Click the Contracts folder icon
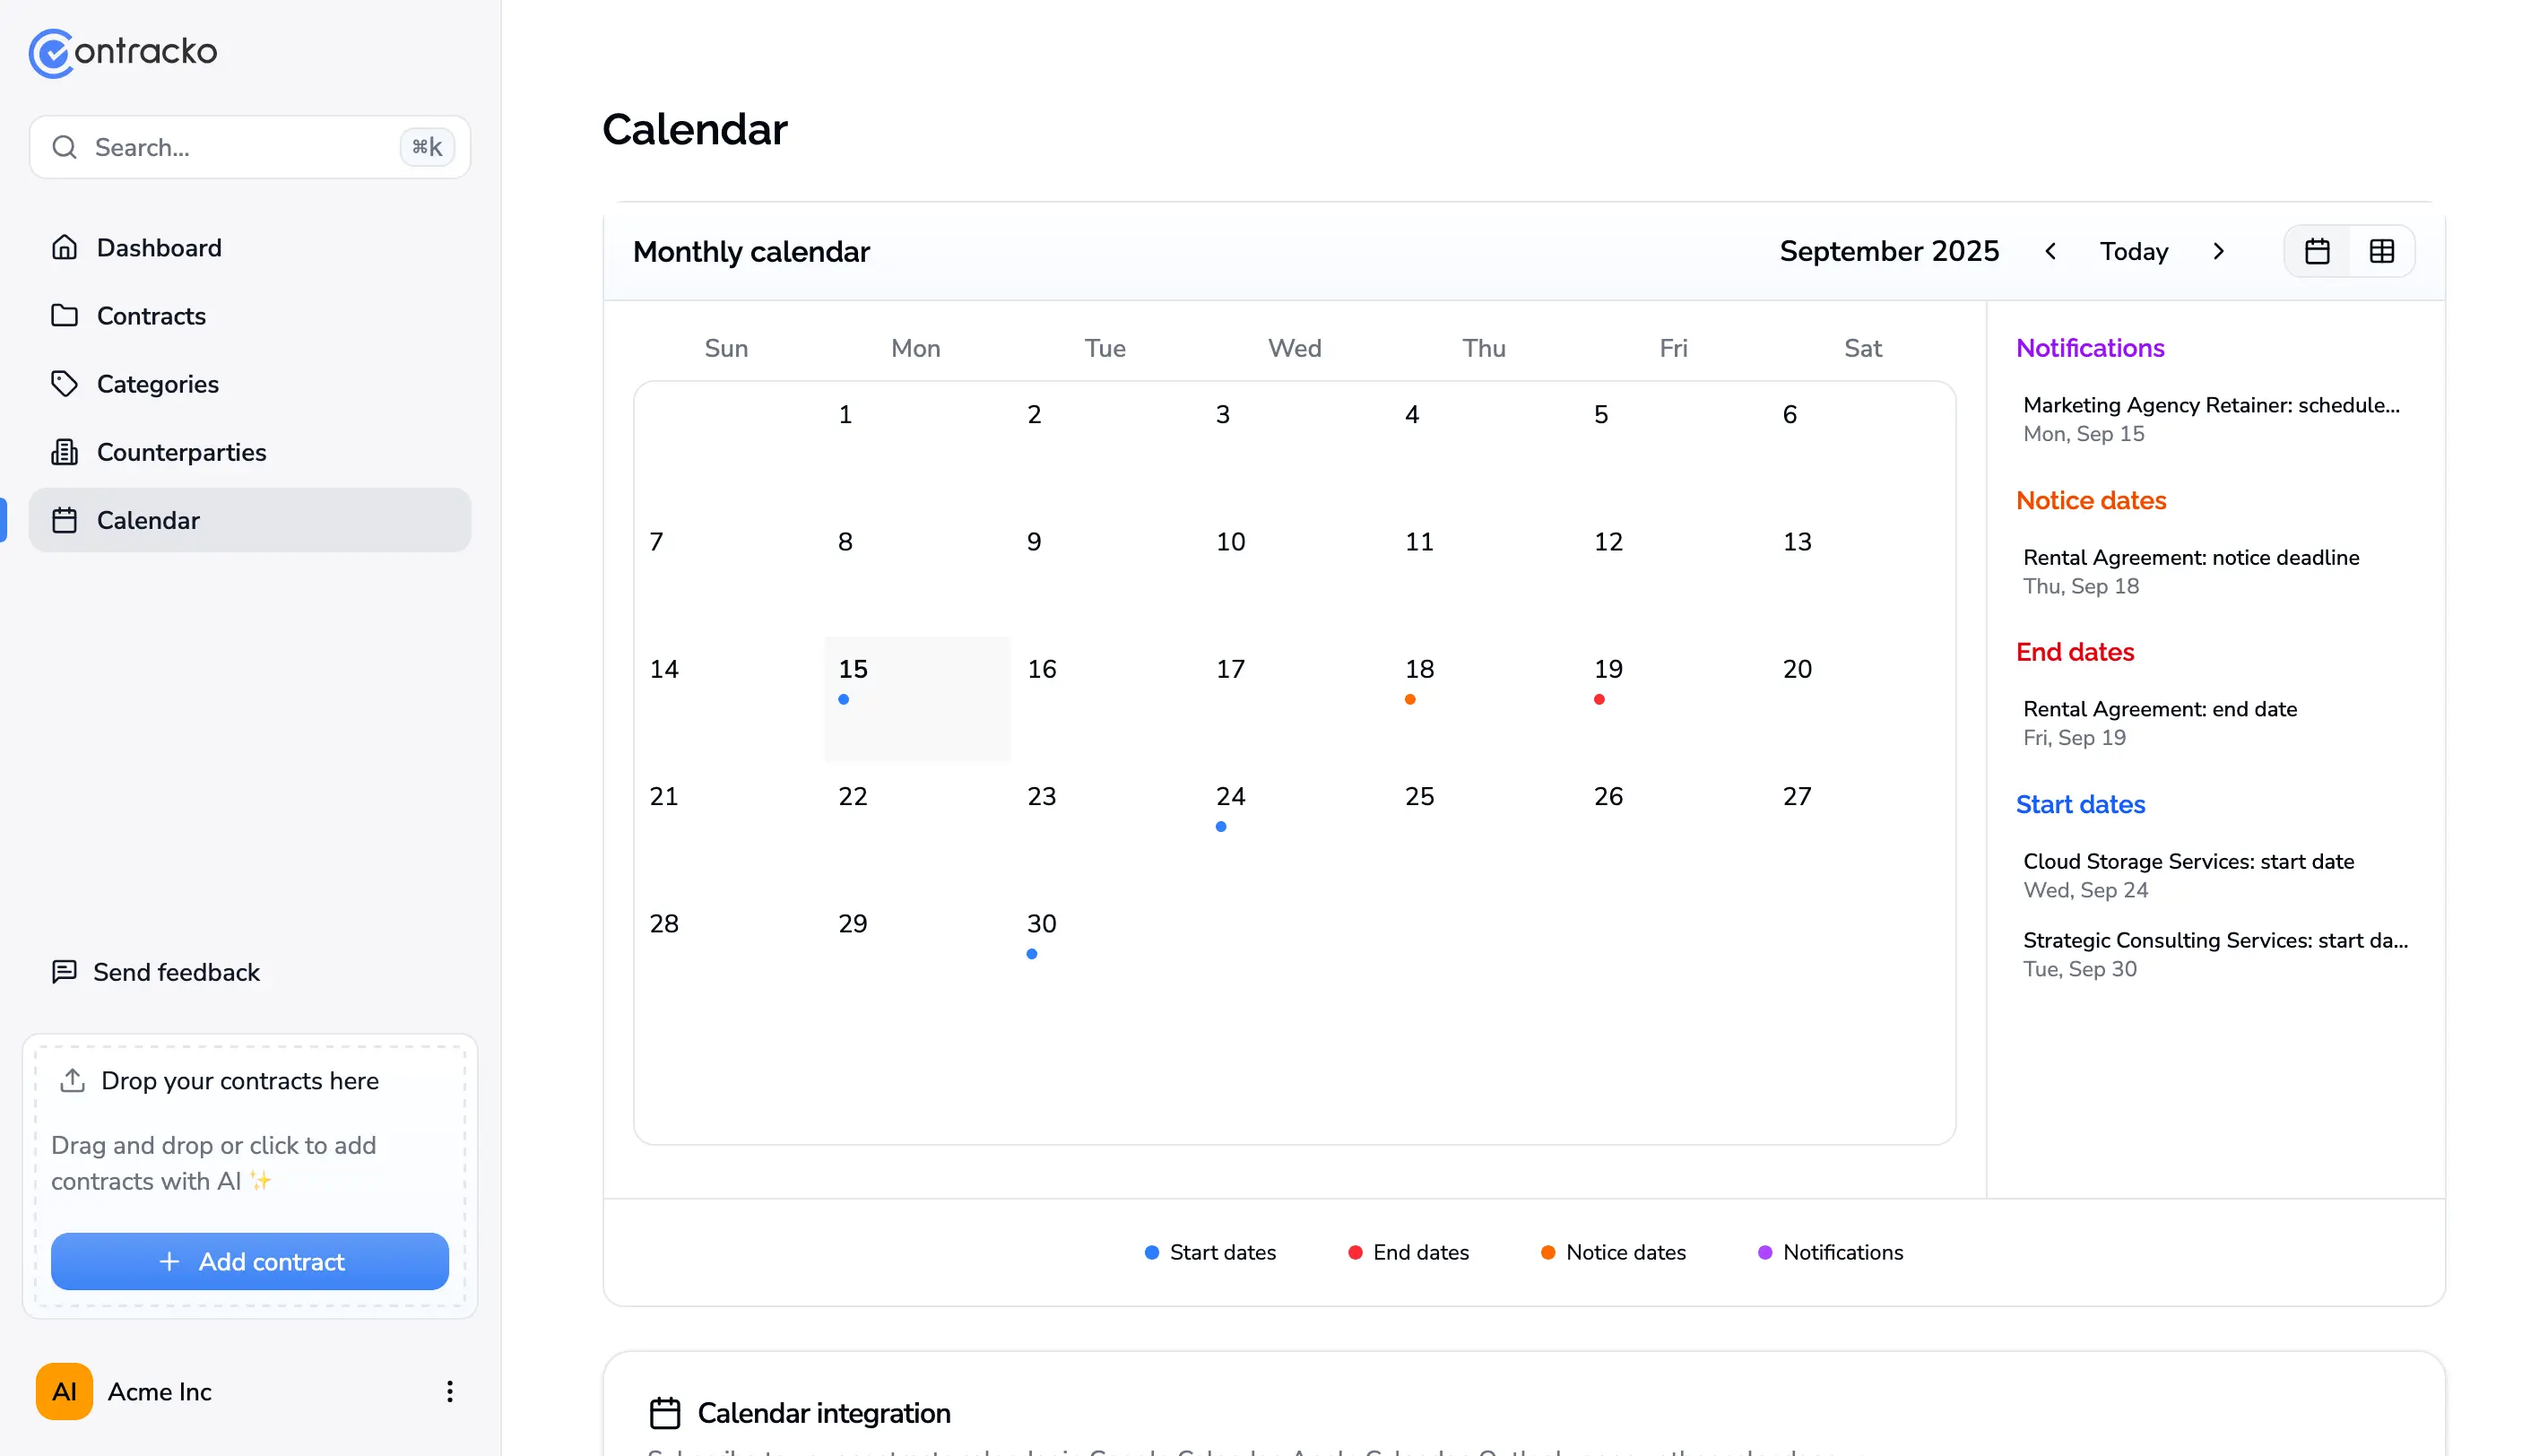This screenshot has height=1456, width=2548. click(65, 315)
